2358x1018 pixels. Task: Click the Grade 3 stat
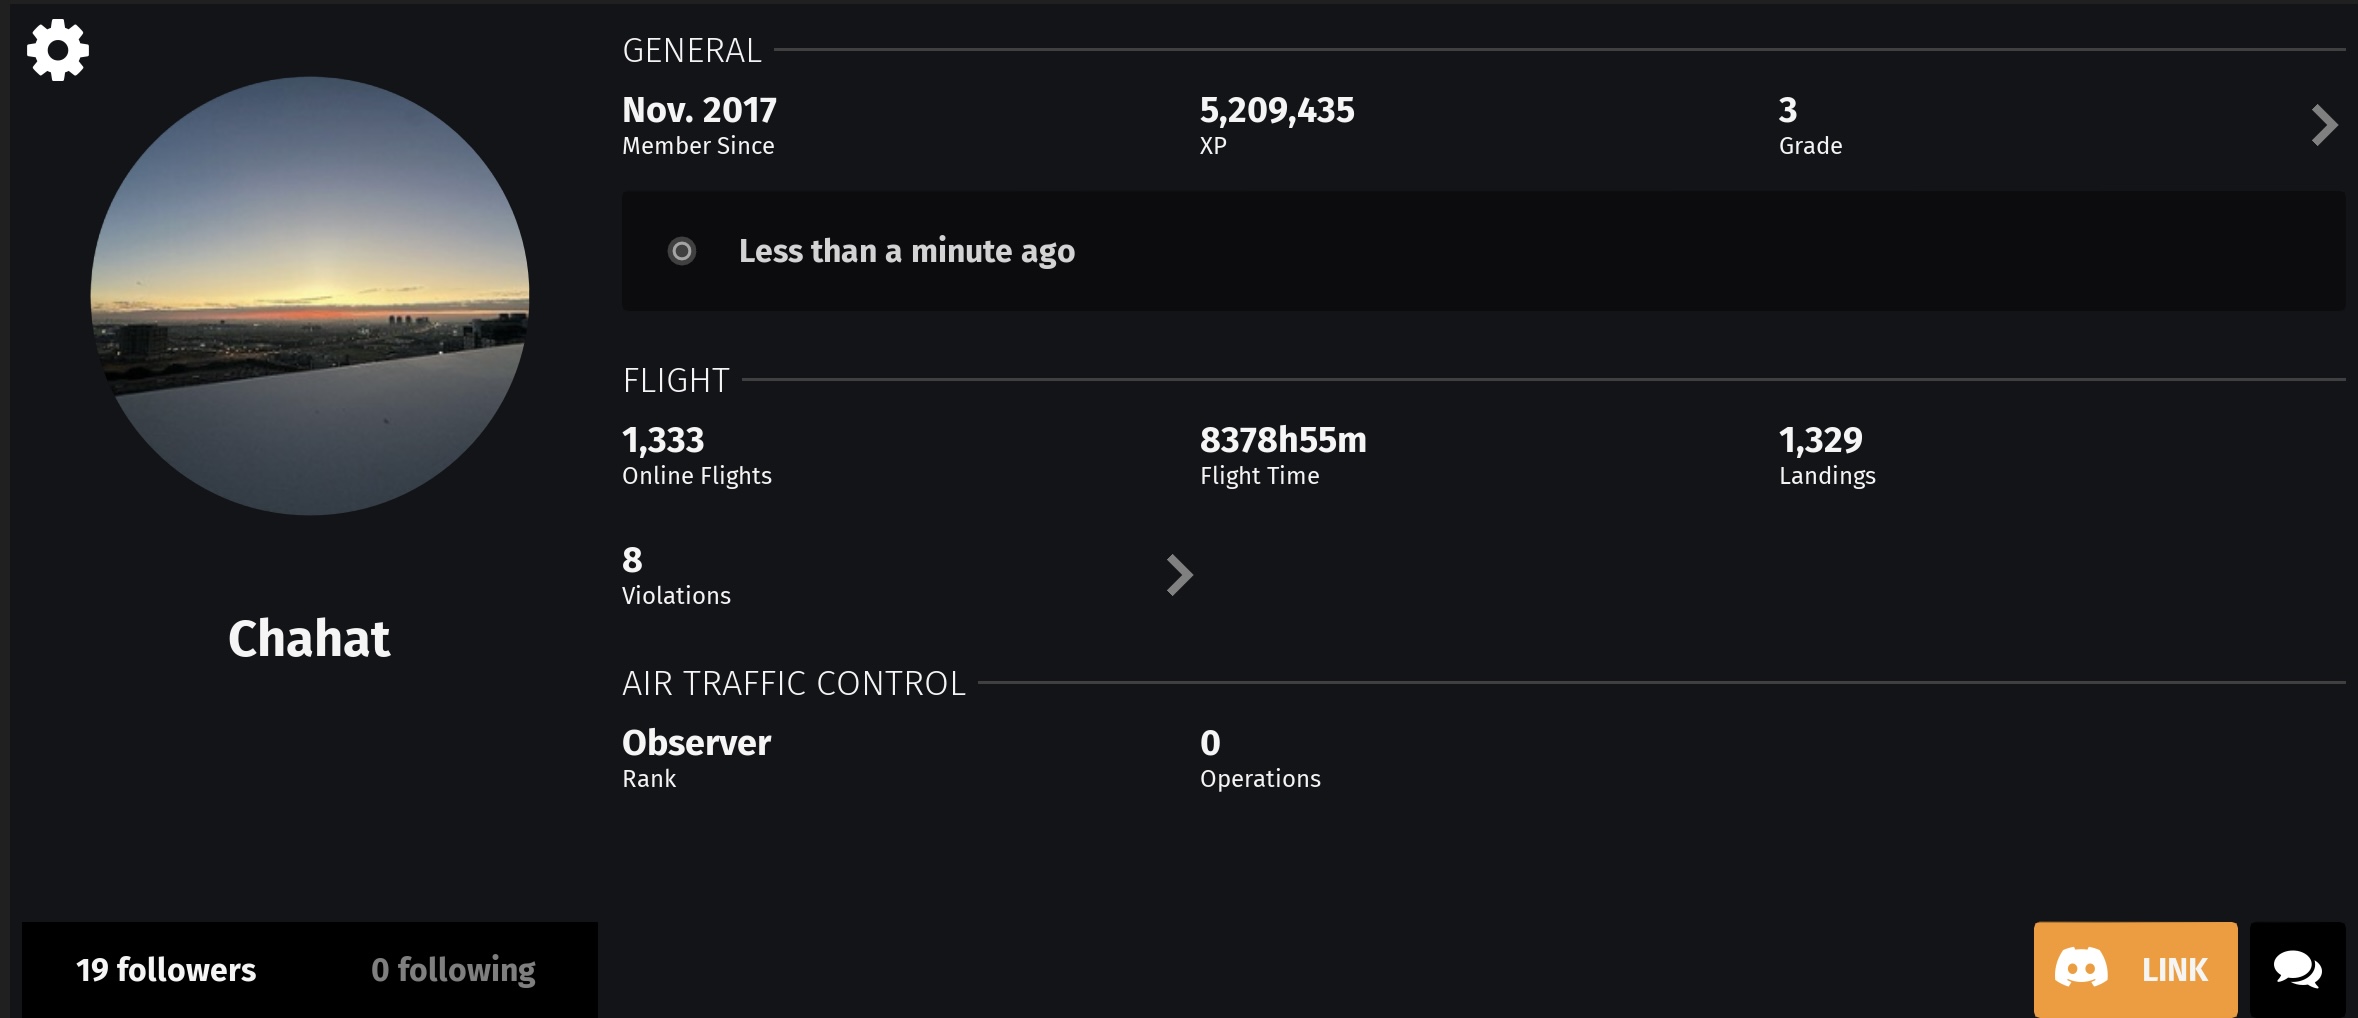(x=1810, y=126)
